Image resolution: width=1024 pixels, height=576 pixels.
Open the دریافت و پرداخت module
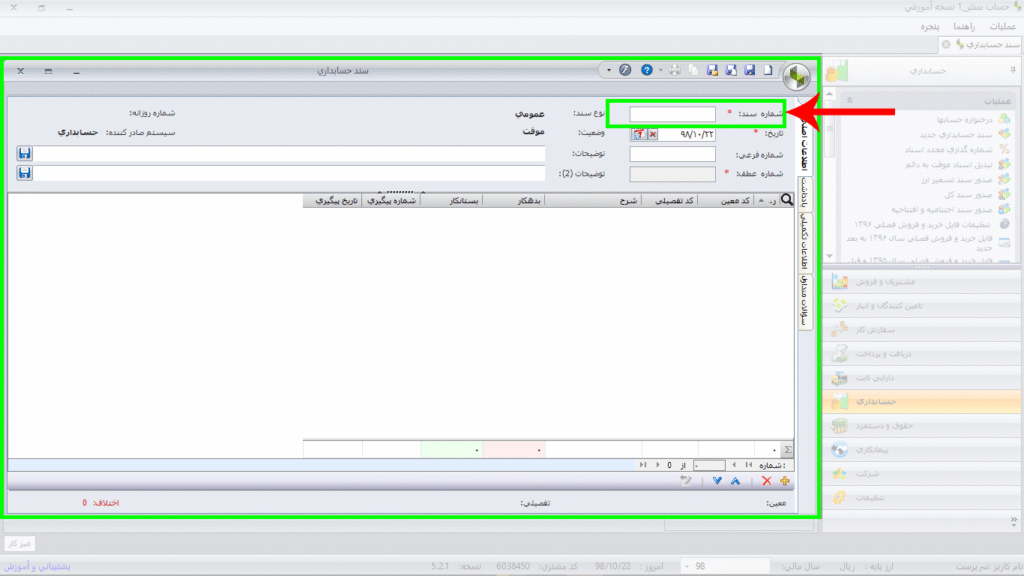(921, 353)
